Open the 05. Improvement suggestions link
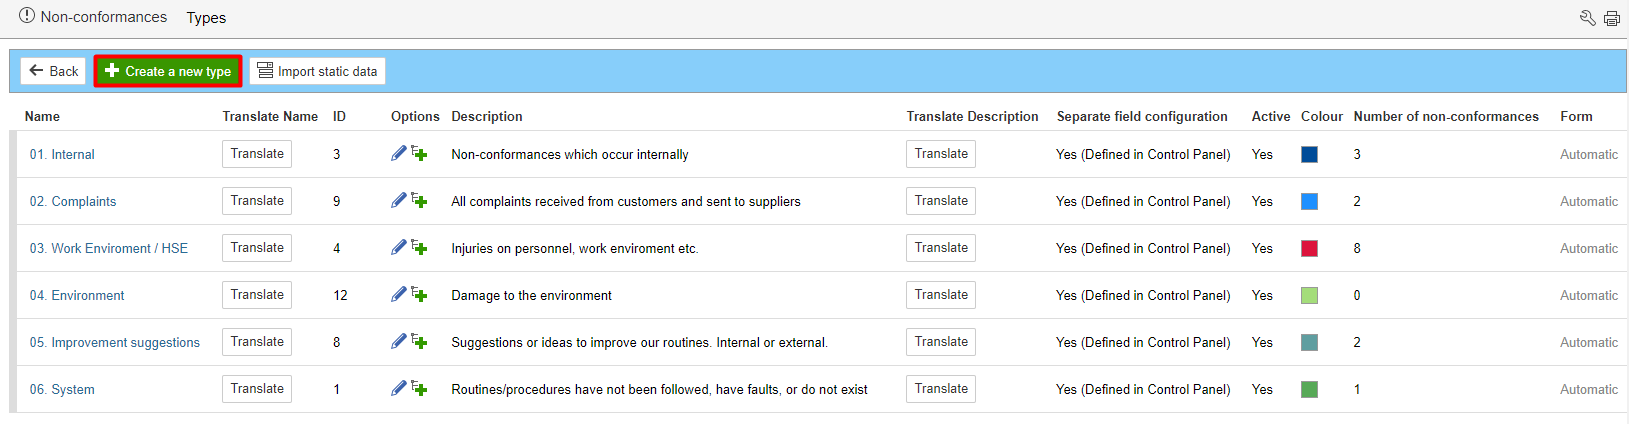The height and width of the screenshot is (424, 1629). [x=114, y=342]
